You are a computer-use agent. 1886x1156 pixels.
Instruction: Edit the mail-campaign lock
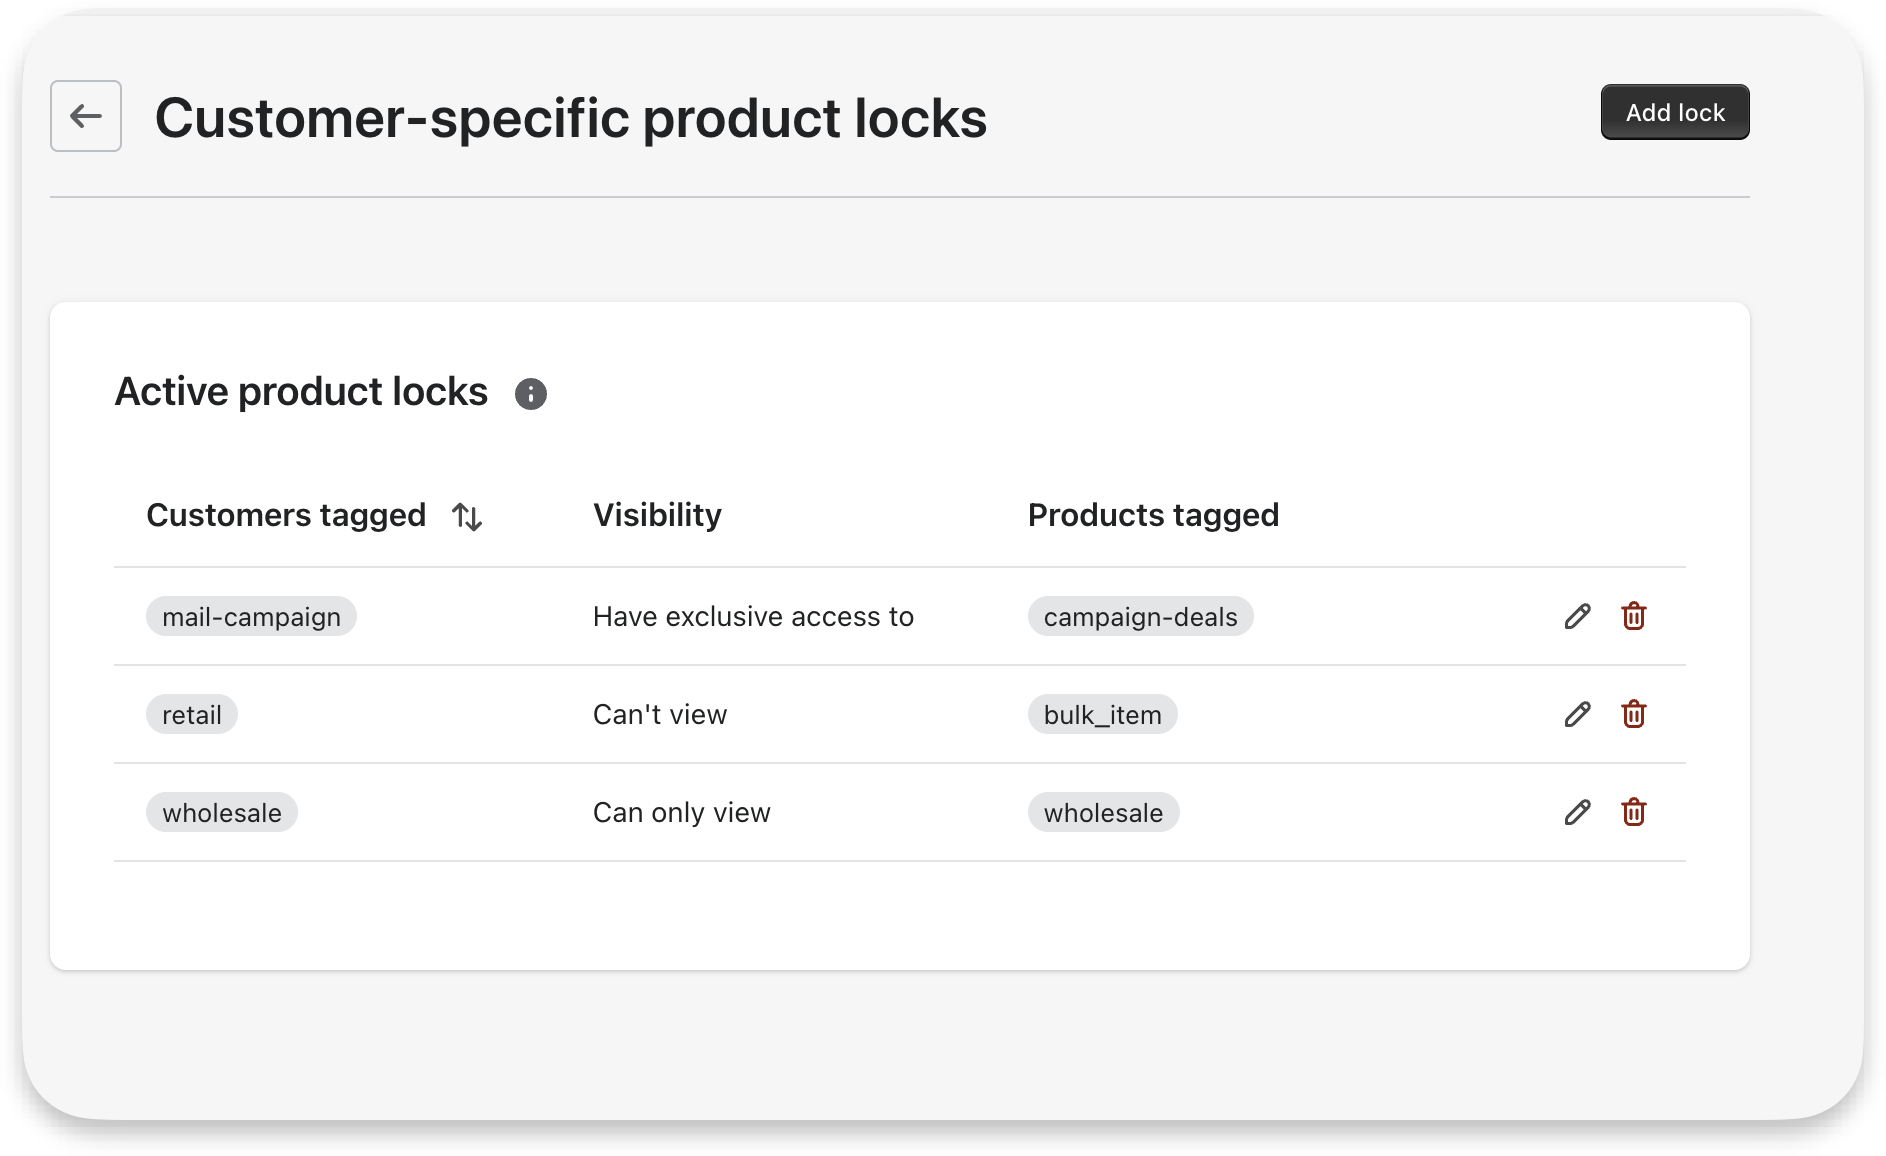pyautogui.click(x=1578, y=616)
